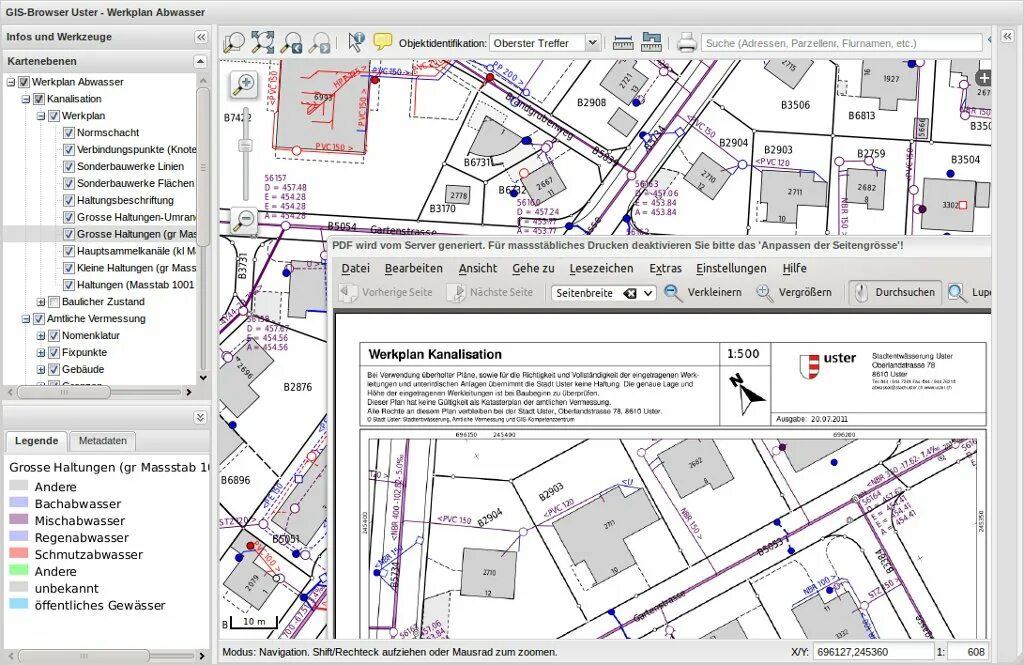Go to next map view
Screen dimensions: 1024x665
pos(320,42)
